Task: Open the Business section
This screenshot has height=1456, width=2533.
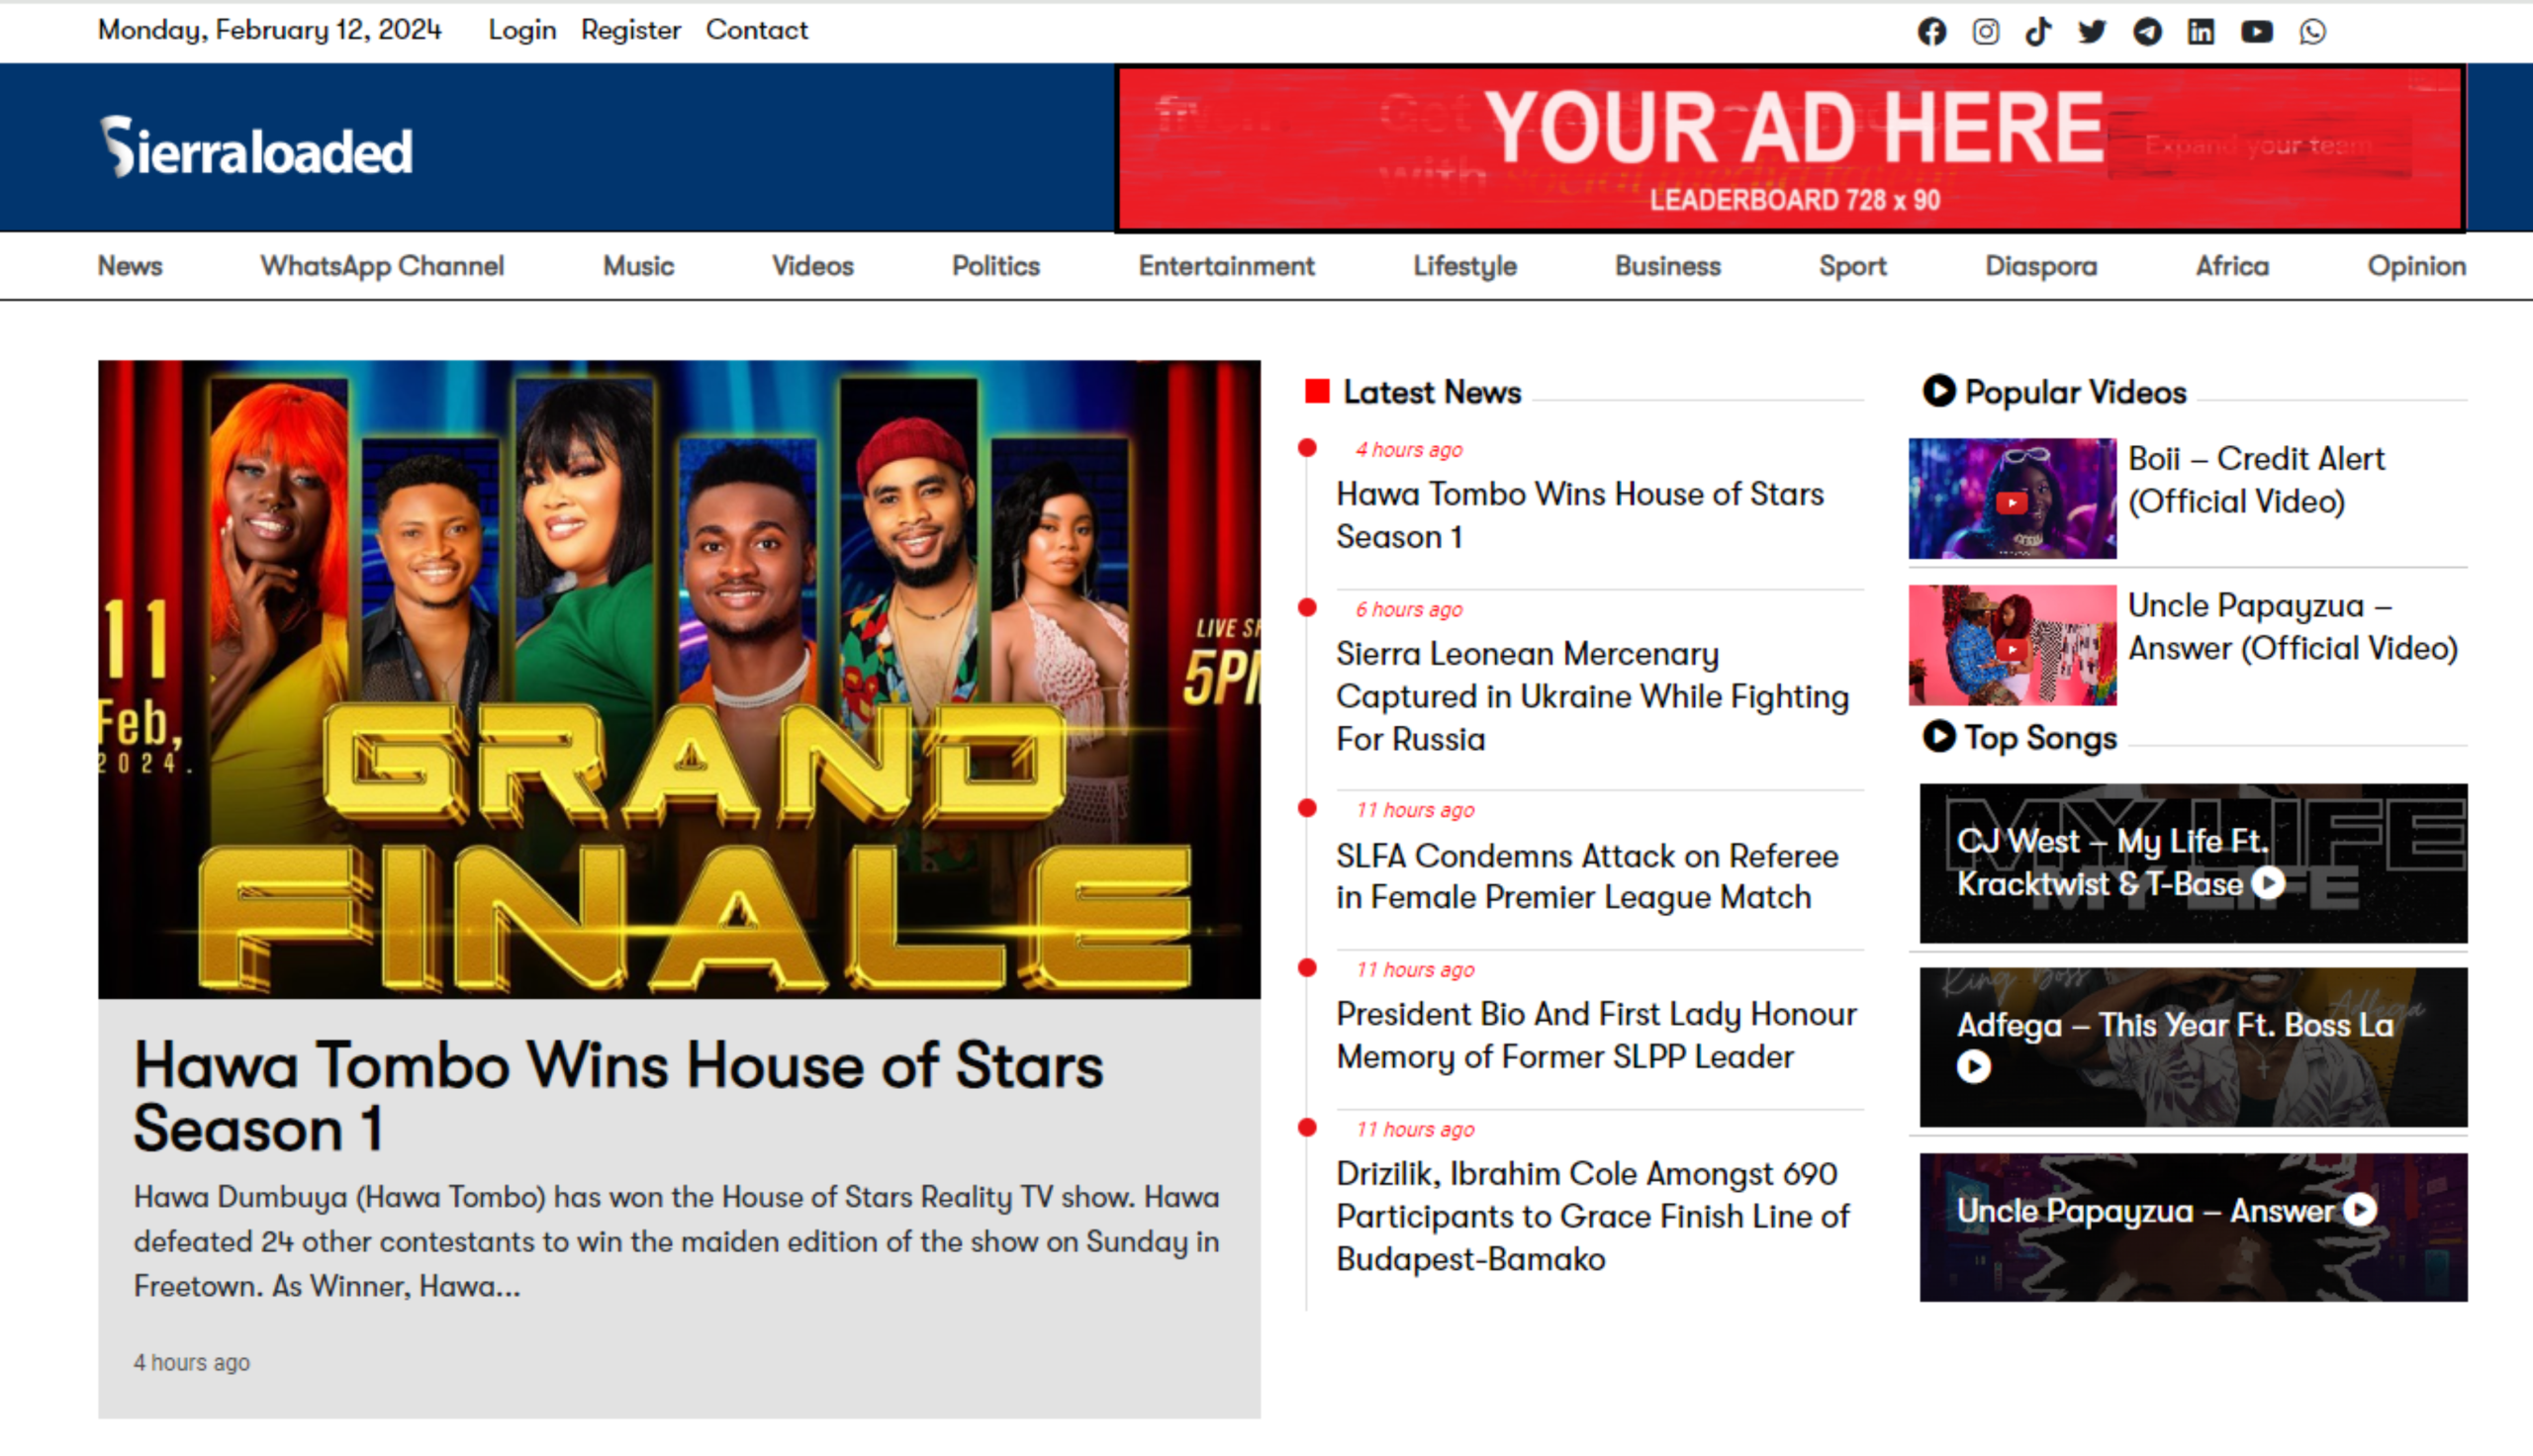Action: pos(1667,266)
